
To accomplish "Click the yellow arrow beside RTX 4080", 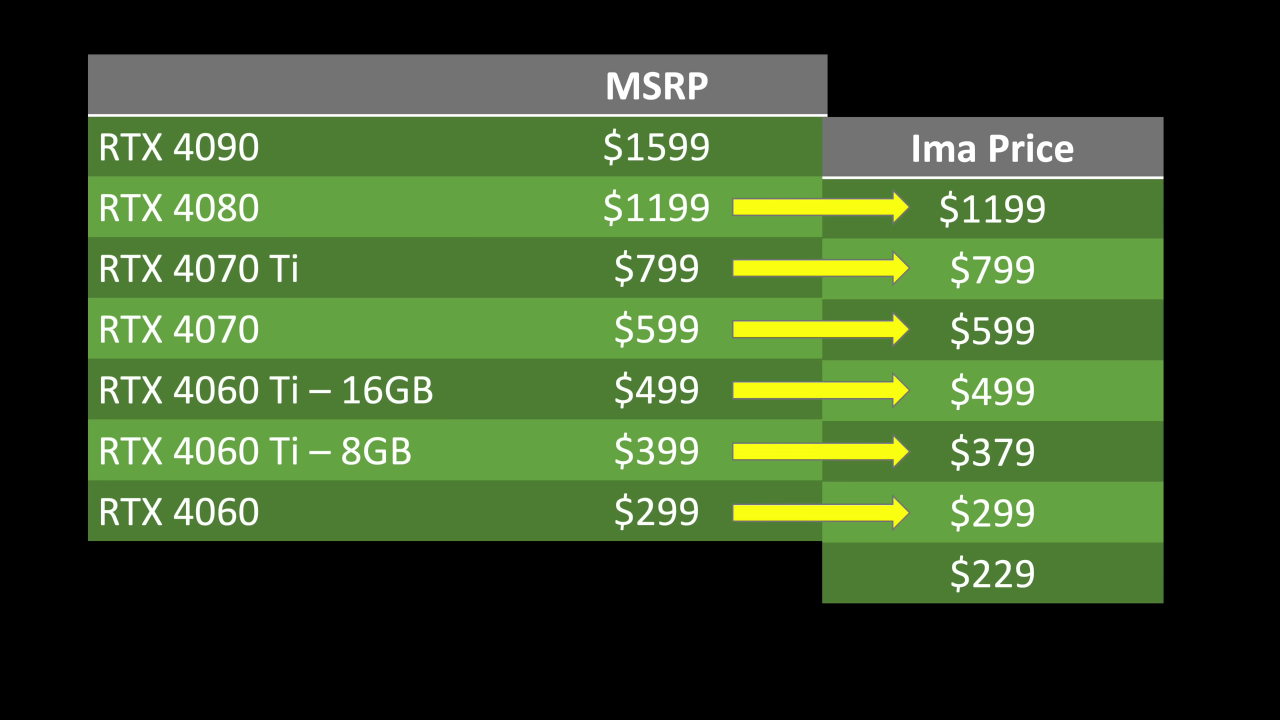I will [820, 207].
